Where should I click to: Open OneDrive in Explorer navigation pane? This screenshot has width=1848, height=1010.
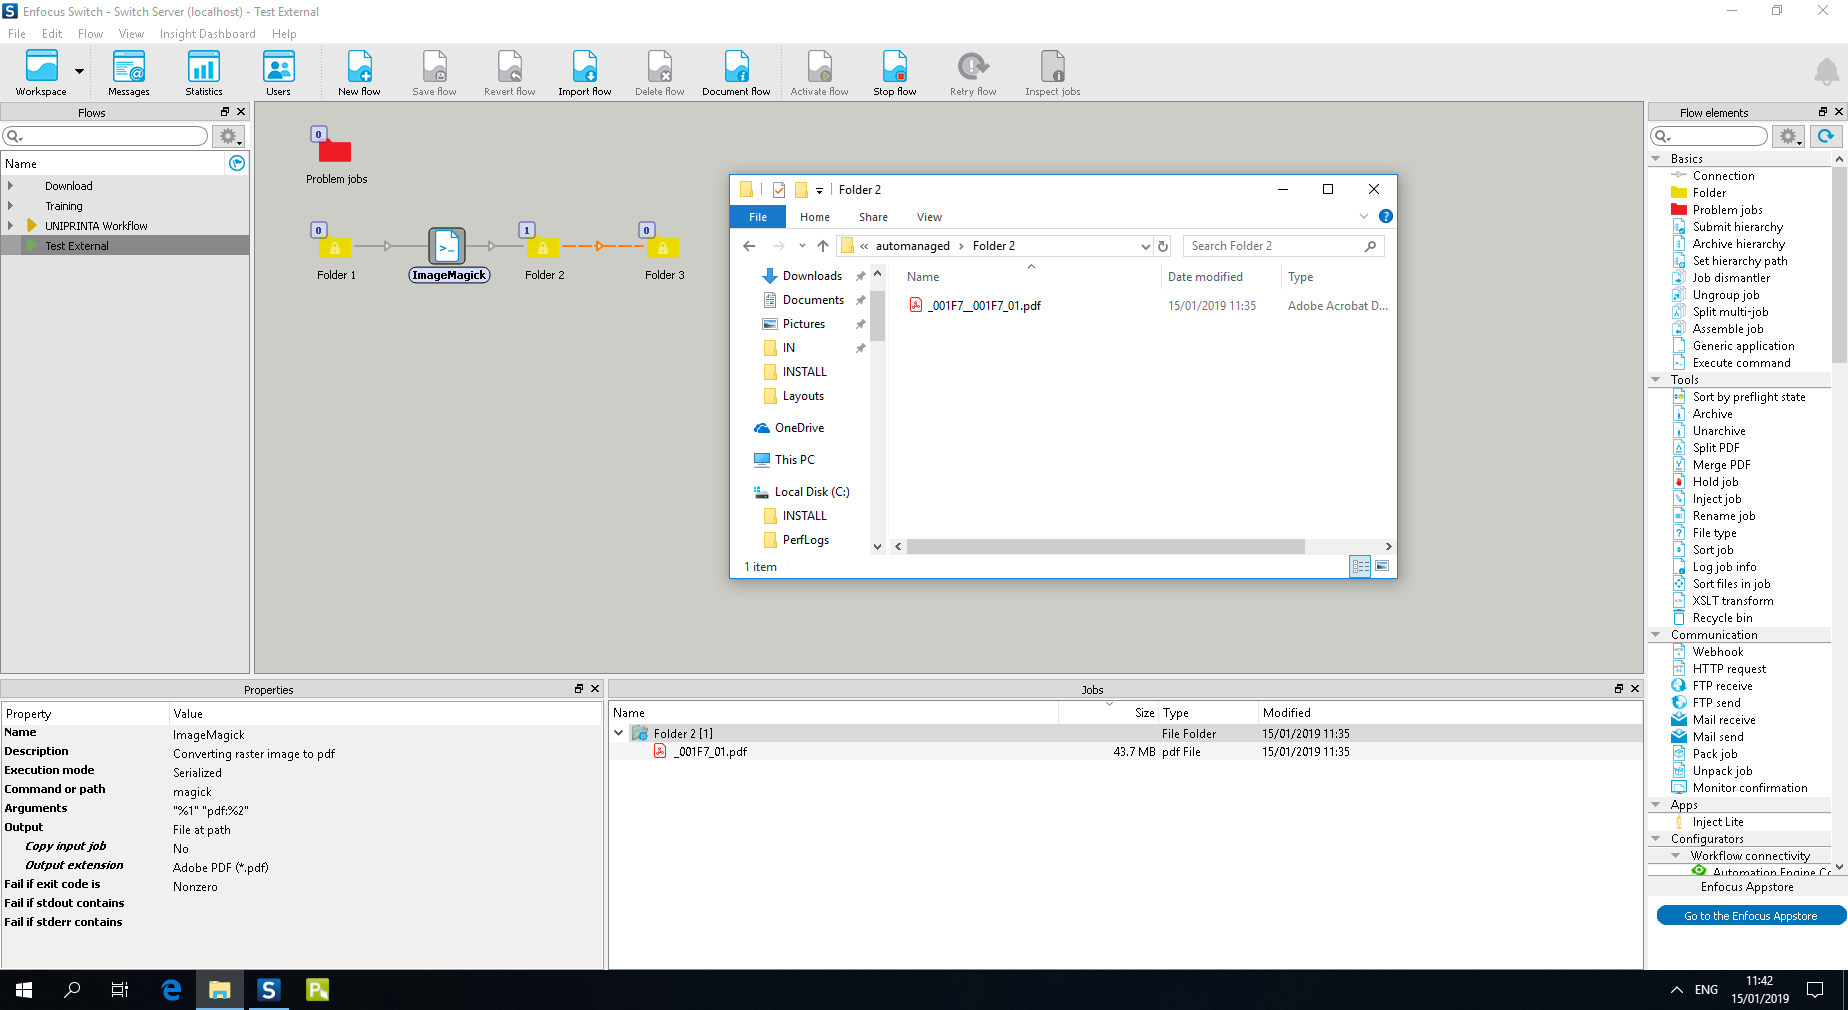click(799, 428)
